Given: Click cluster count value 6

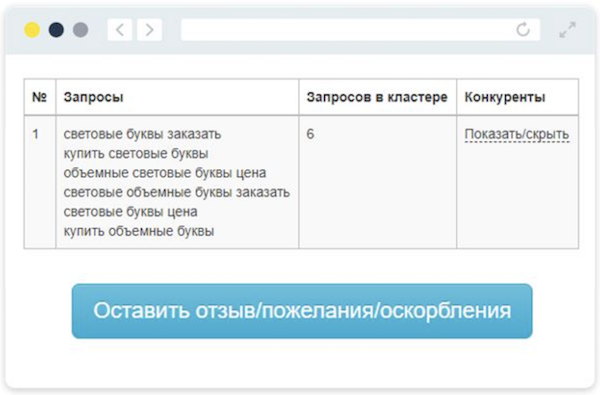Looking at the screenshot, I should tap(310, 134).
